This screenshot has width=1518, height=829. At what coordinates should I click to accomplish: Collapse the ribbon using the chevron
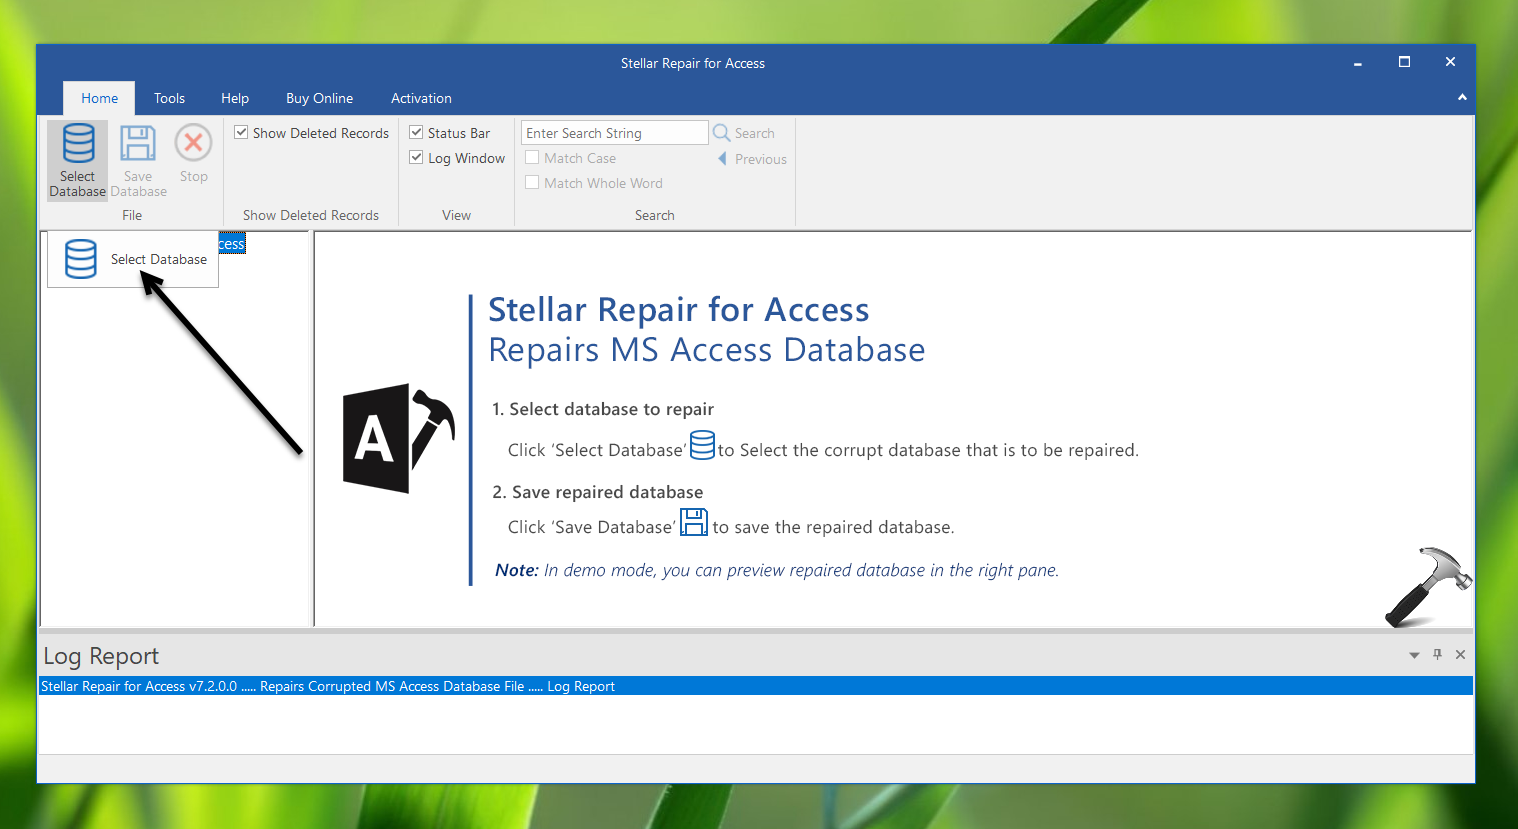pyautogui.click(x=1462, y=98)
